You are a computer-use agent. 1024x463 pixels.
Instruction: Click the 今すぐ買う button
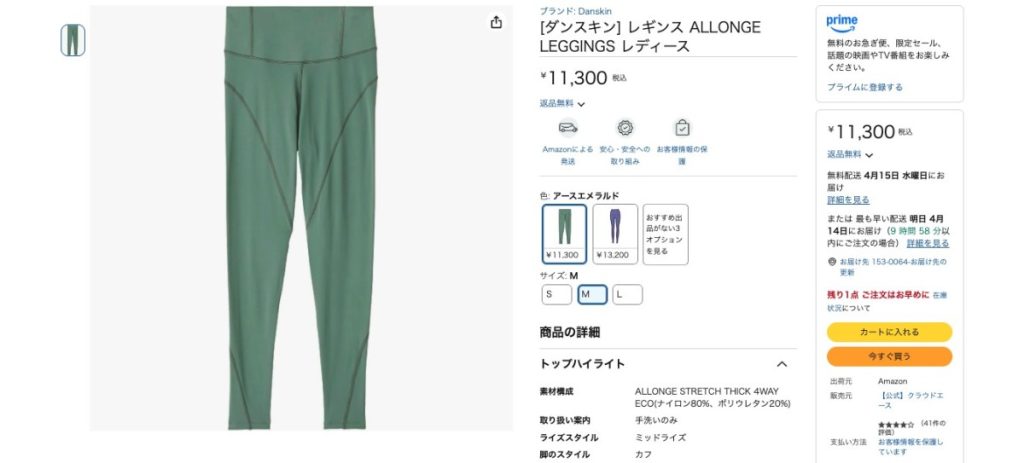point(889,357)
